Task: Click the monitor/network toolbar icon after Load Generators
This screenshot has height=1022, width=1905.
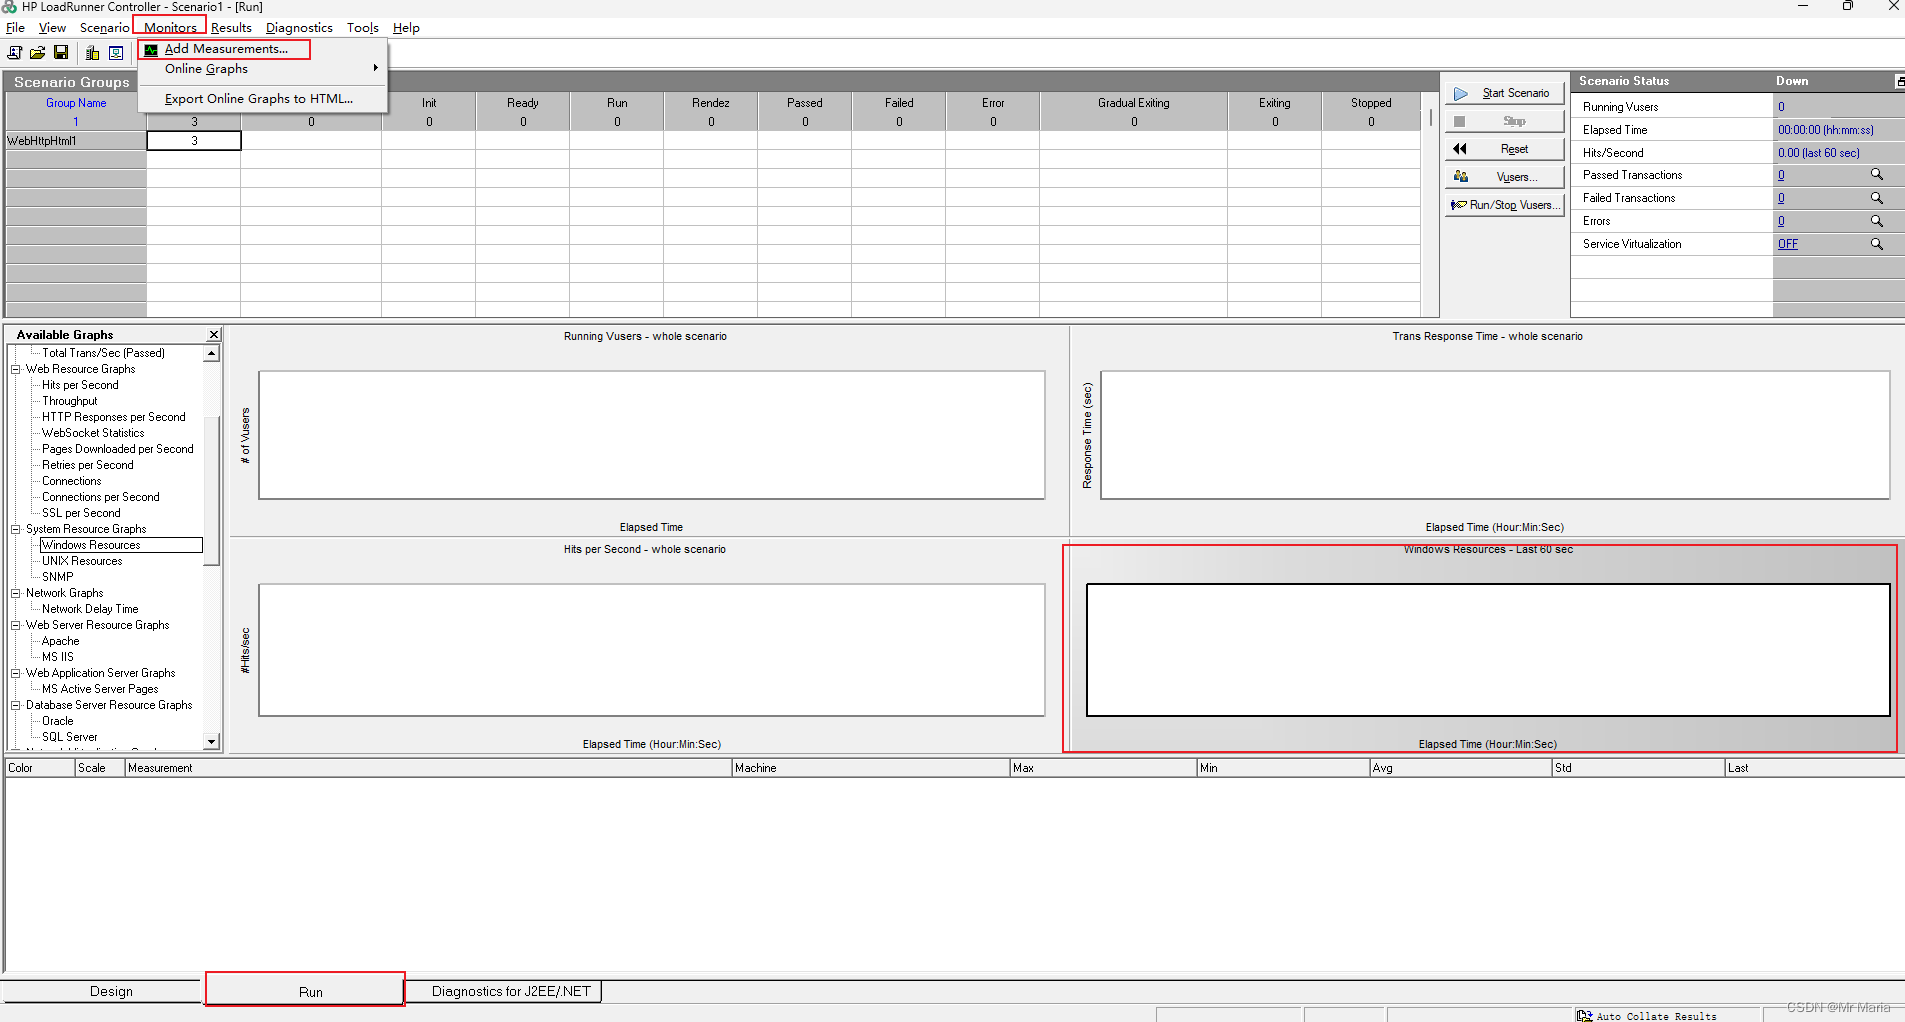Action: click(x=116, y=53)
